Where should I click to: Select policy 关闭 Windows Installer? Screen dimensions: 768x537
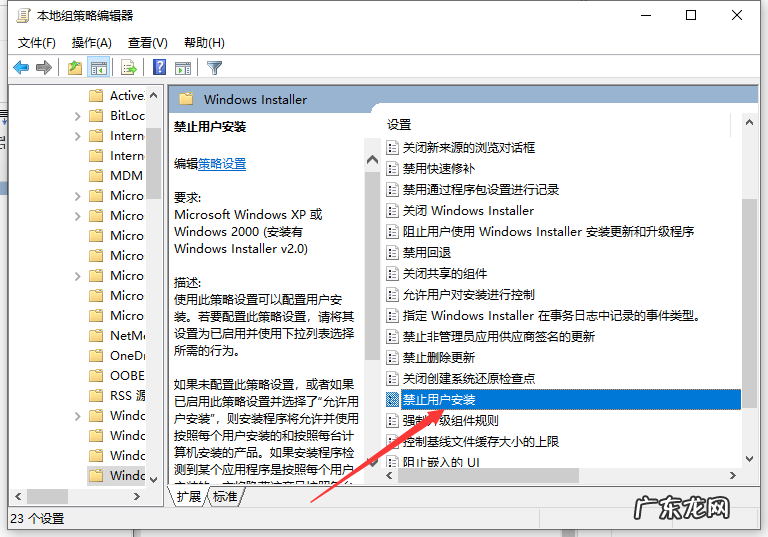468,211
